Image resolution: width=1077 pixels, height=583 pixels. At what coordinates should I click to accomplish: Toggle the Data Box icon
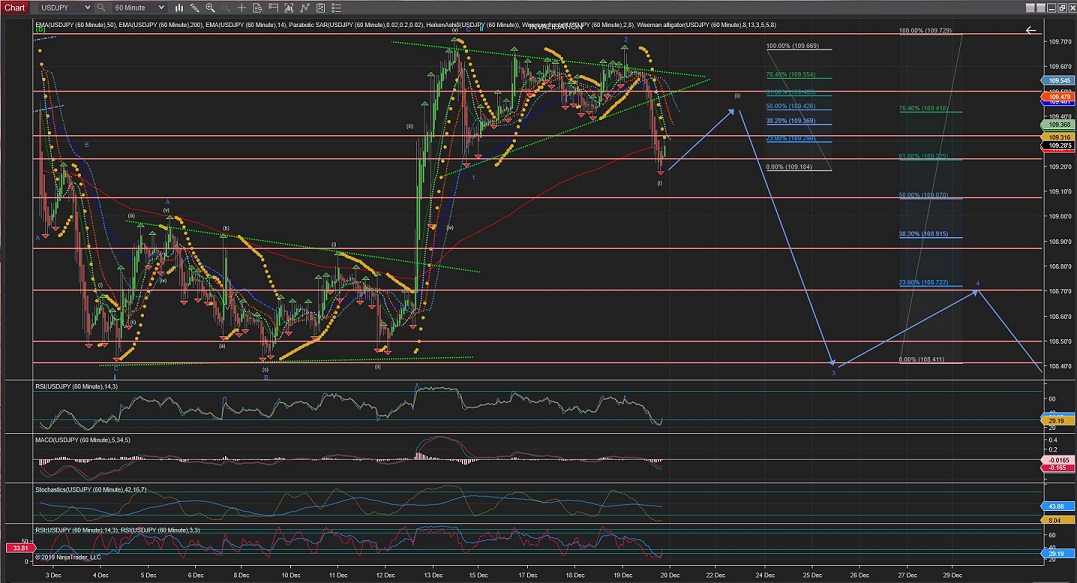click(x=257, y=8)
